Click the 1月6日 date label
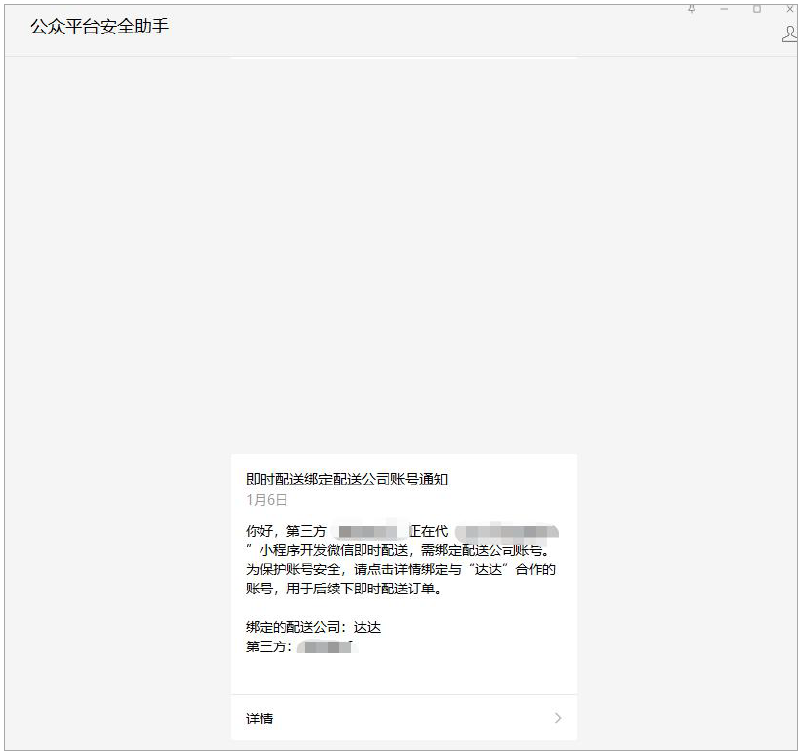The width and height of the screenshot is (801, 753). click(267, 499)
